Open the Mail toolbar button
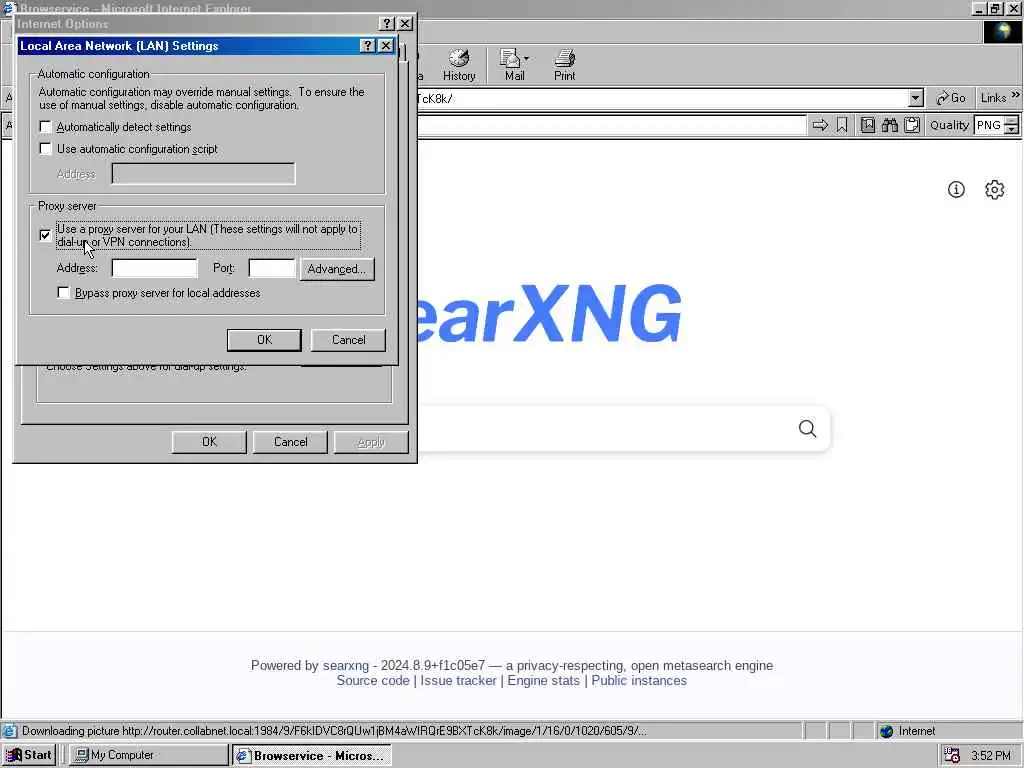Image resolution: width=1024 pixels, height=768 pixels. 513,65
